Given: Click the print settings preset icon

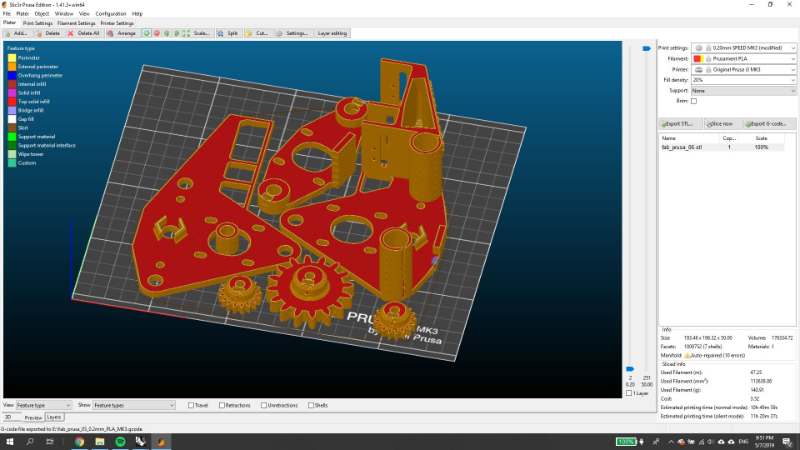Looking at the screenshot, I should (699, 48).
